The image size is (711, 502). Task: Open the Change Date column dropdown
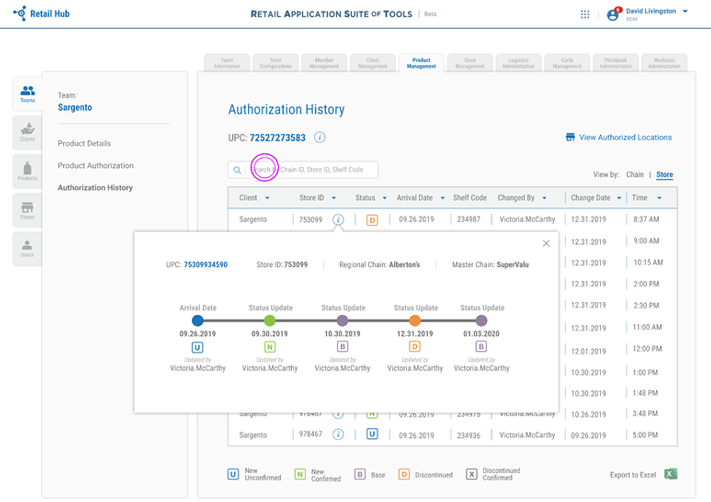[619, 198]
